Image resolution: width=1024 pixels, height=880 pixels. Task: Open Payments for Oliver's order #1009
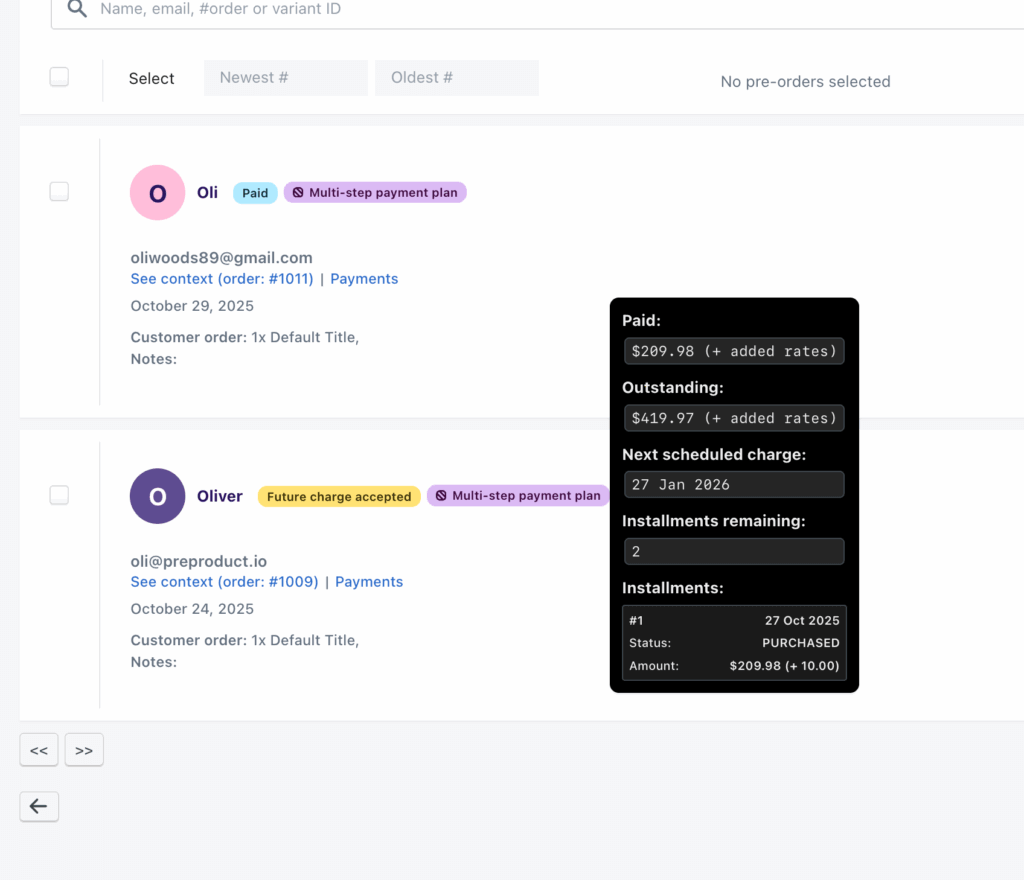coord(369,581)
